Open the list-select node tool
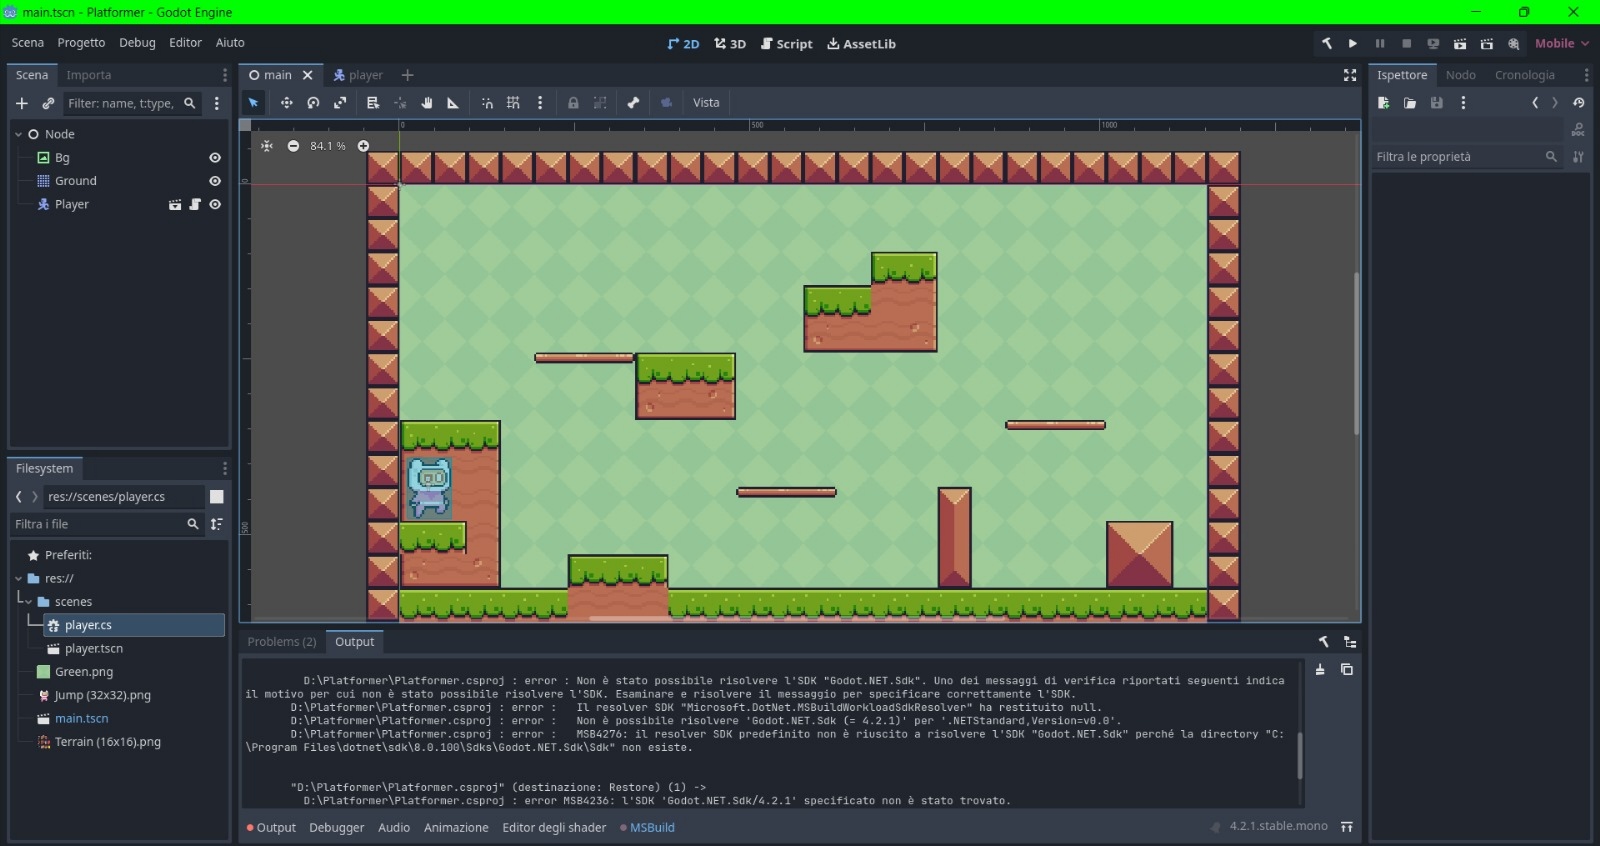Screen dimensions: 1600x846 tap(373, 103)
